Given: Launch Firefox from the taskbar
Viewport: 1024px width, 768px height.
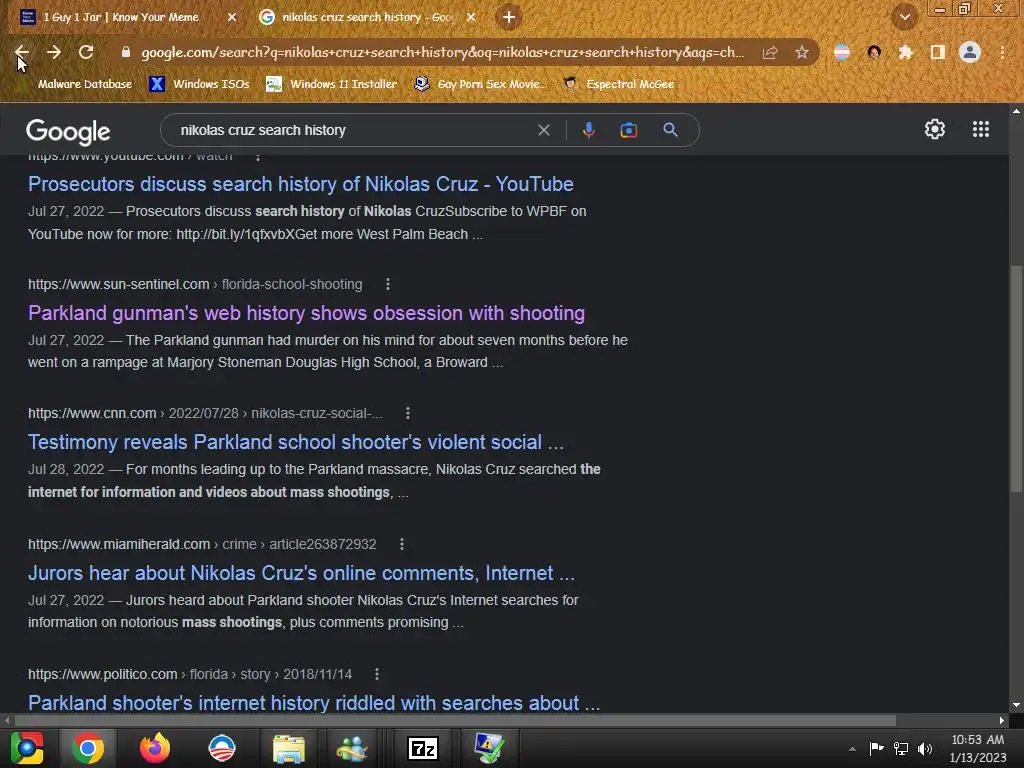Looking at the screenshot, I should (155, 748).
